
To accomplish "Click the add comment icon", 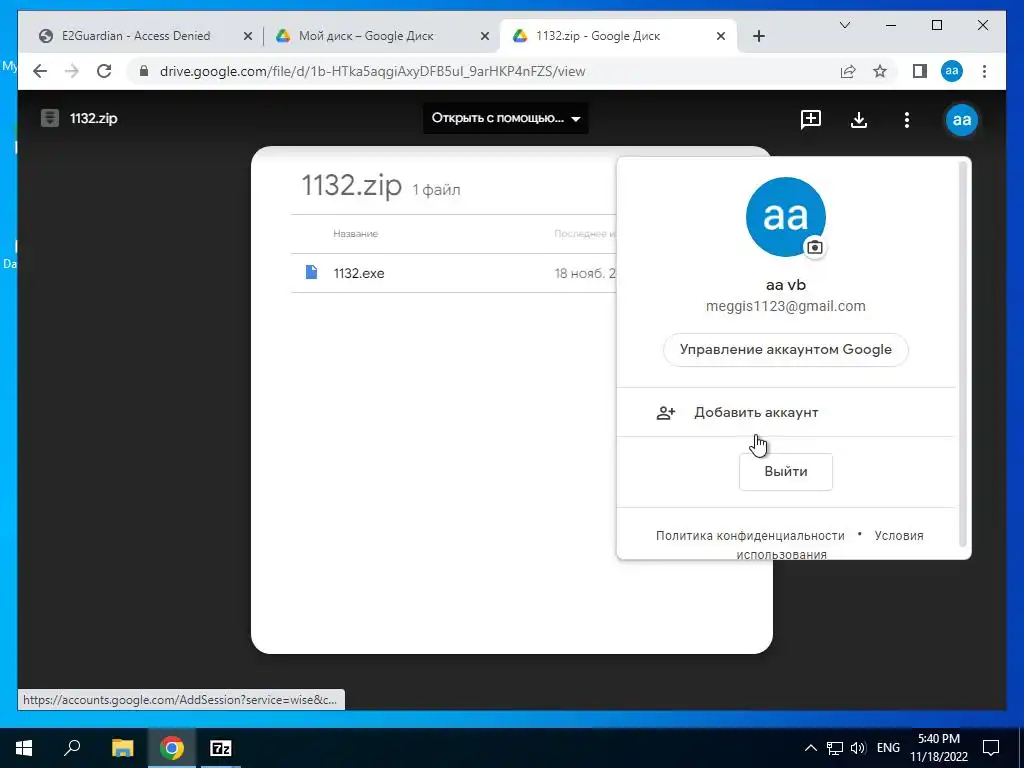I will pyautogui.click(x=810, y=119).
